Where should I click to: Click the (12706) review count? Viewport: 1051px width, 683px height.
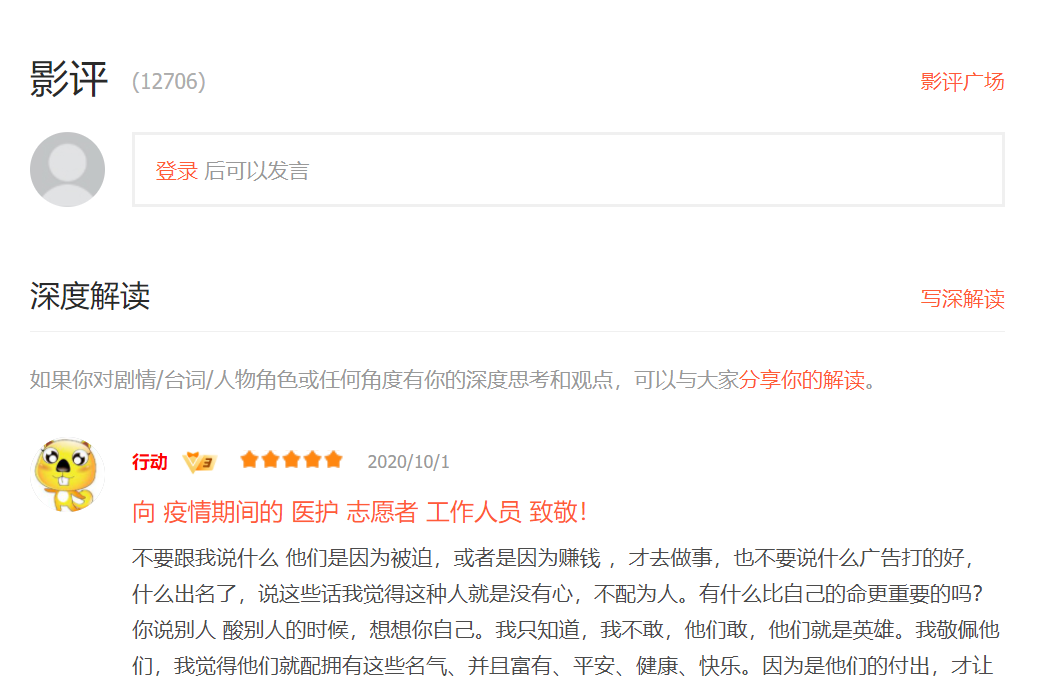click(168, 82)
